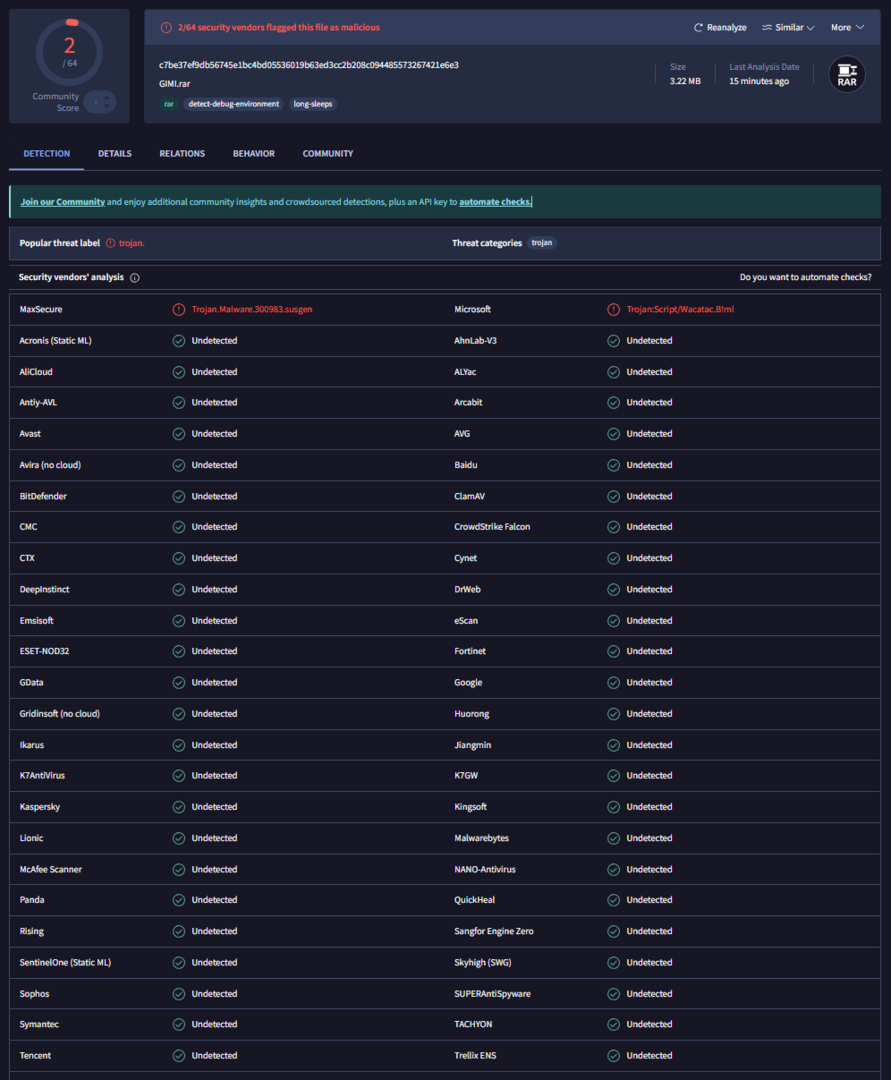
Task: Click the checkmark icon in the Sophos row
Action: 178,994
